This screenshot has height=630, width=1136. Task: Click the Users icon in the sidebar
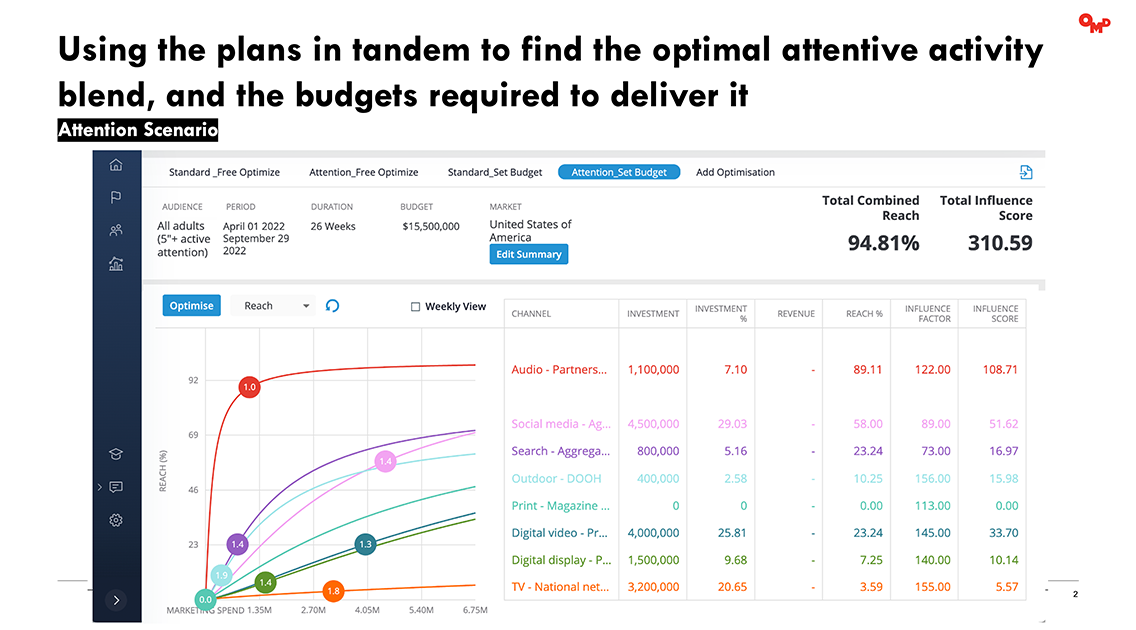pyautogui.click(x=115, y=230)
